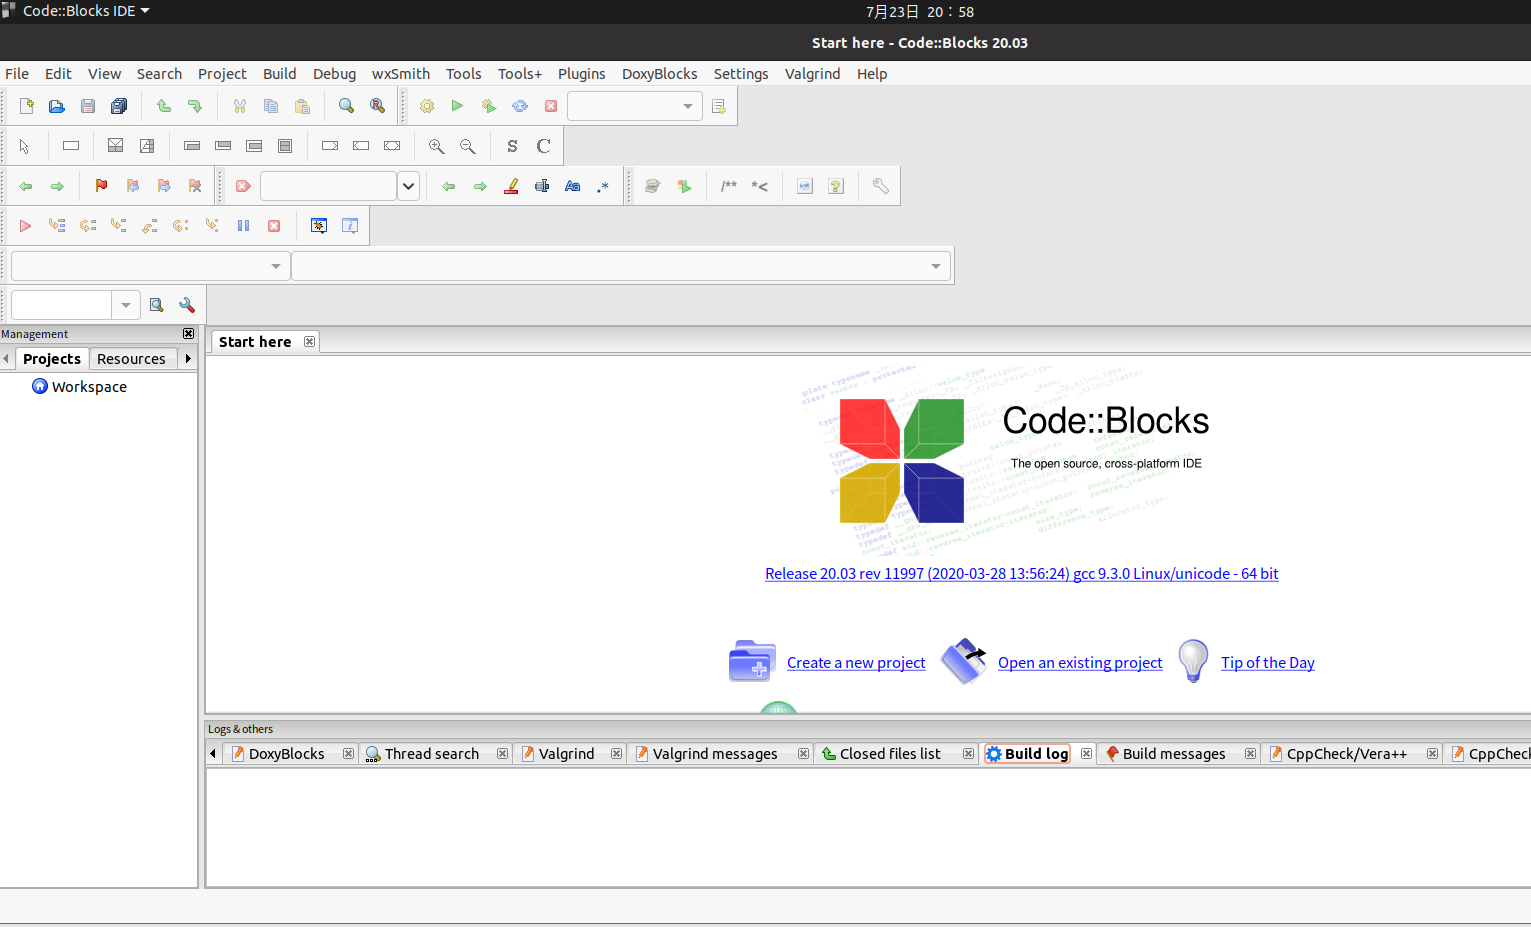The height and width of the screenshot is (927, 1531).
Task: Select the Thread search log tab
Action: pos(432,754)
